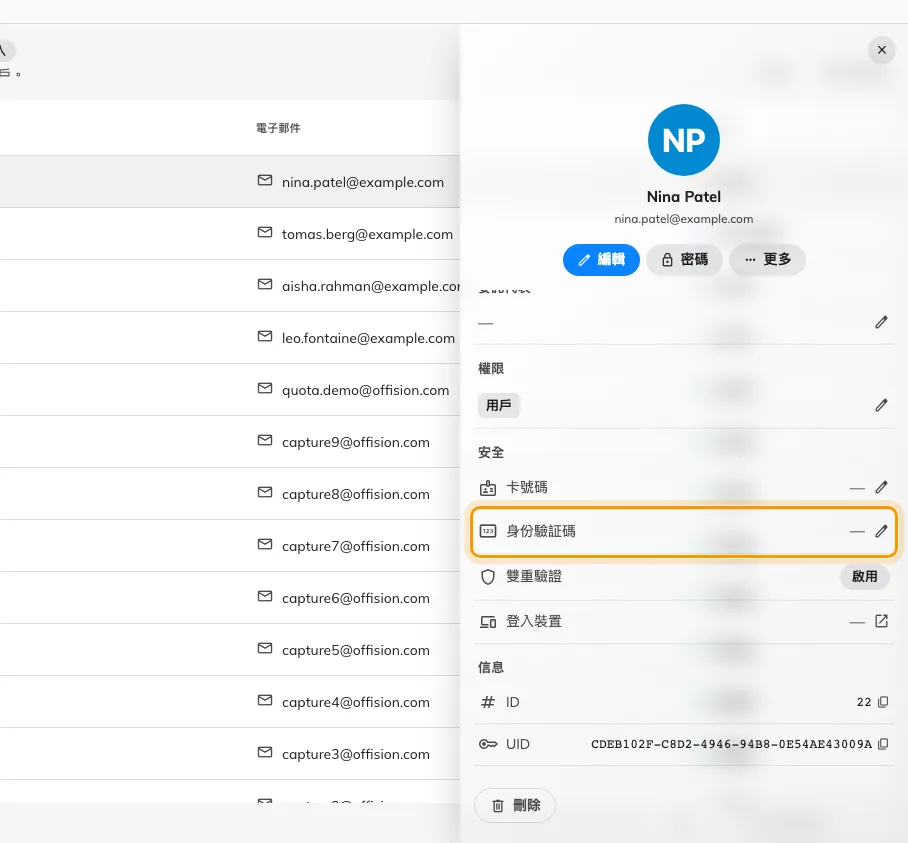Image resolution: width=908 pixels, height=843 pixels.
Task: Click the 電子郵件 column header
Action: click(279, 128)
